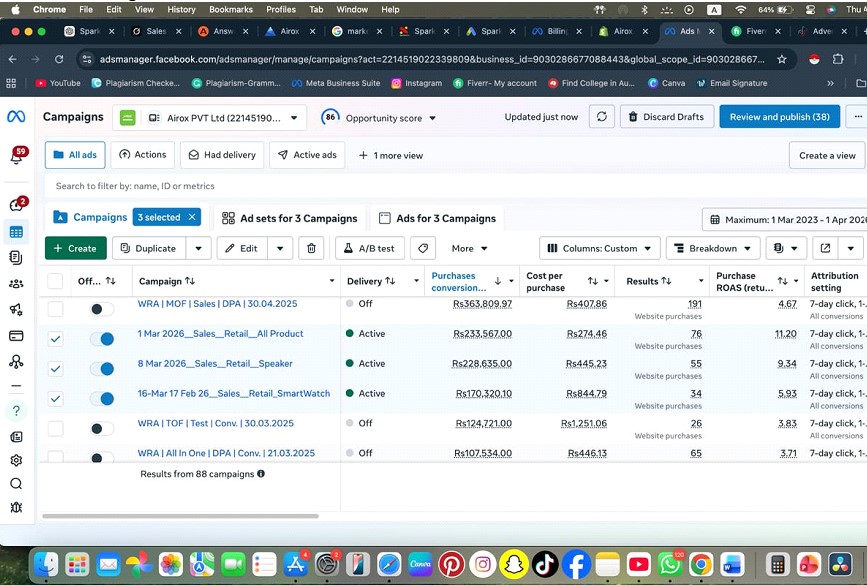Open Snapchat from the dock
The width and height of the screenshot is (867, 585).
514,565
